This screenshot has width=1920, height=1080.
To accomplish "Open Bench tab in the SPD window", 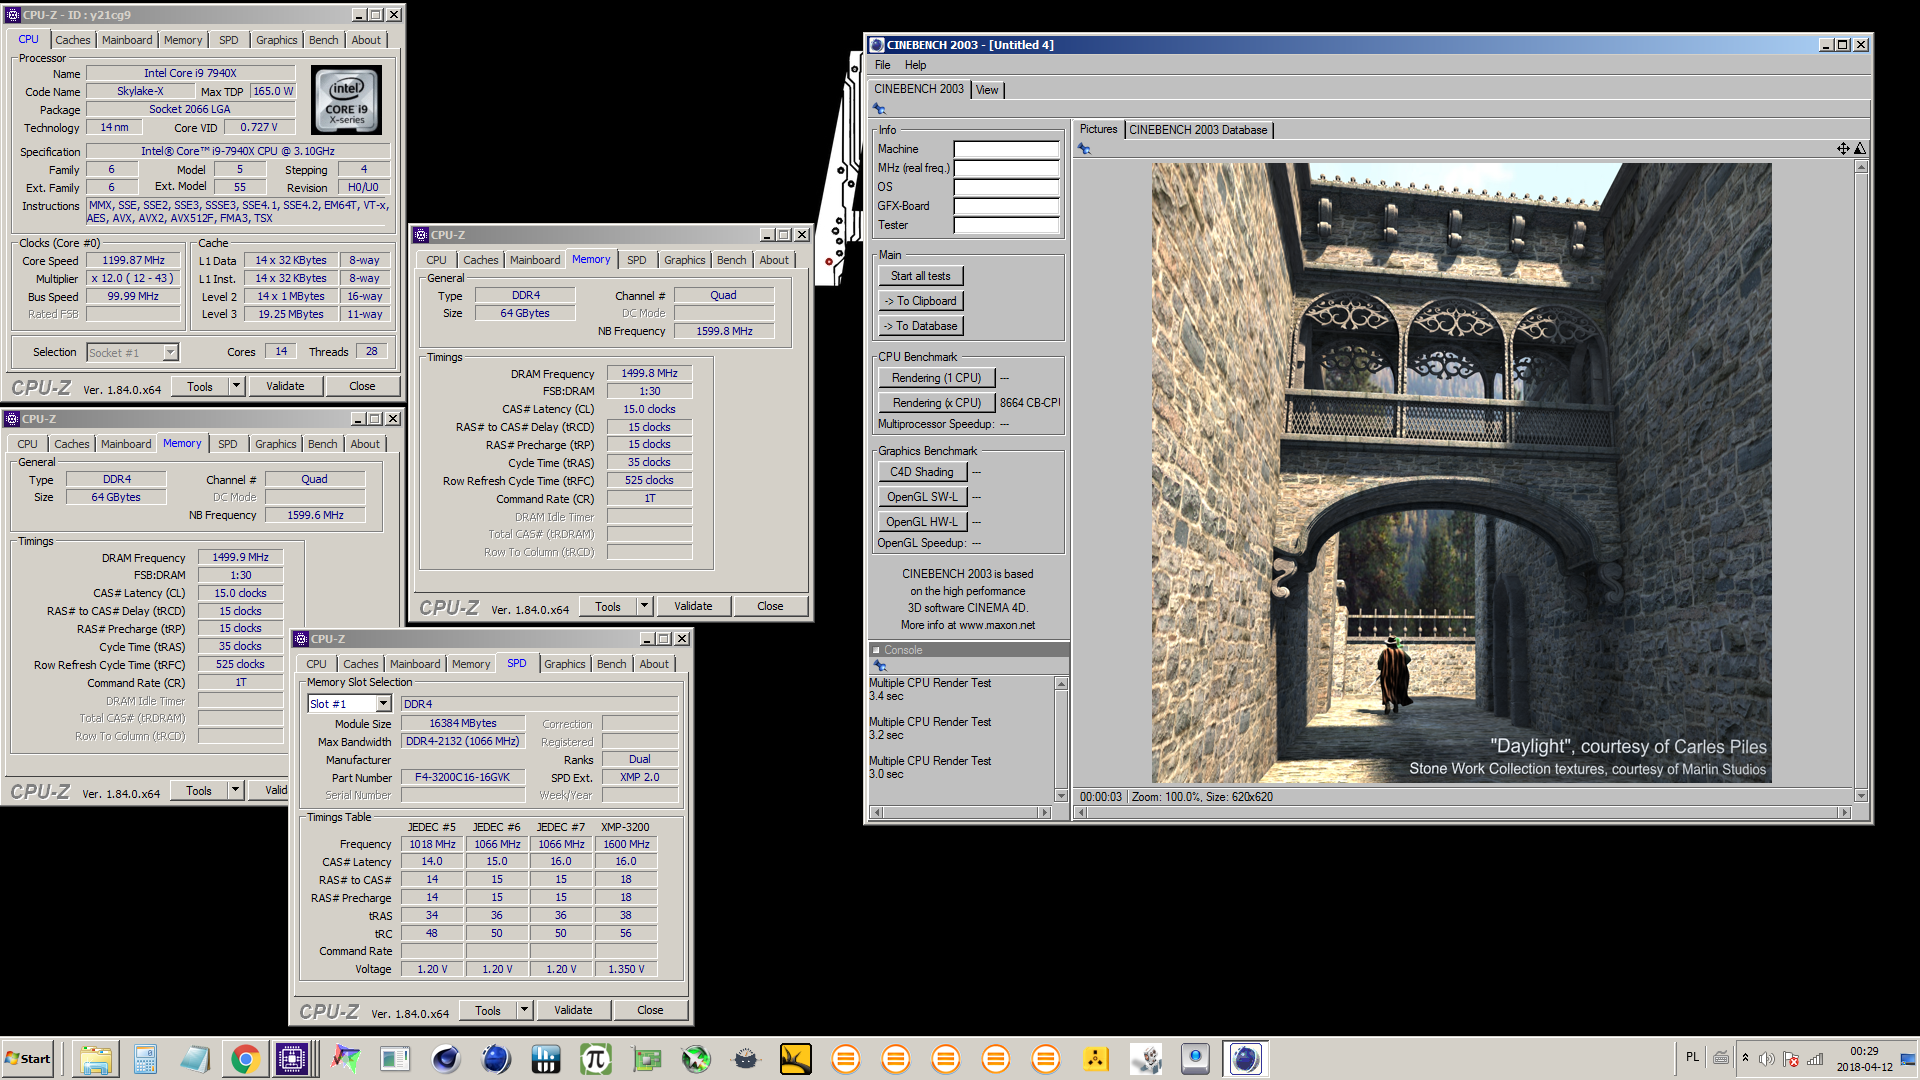I will click(611, 664).
